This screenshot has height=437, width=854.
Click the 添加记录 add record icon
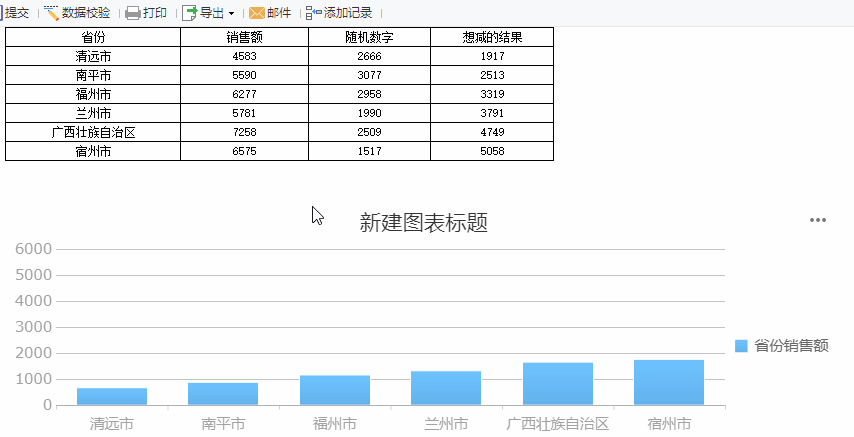[x=314, y=13]
